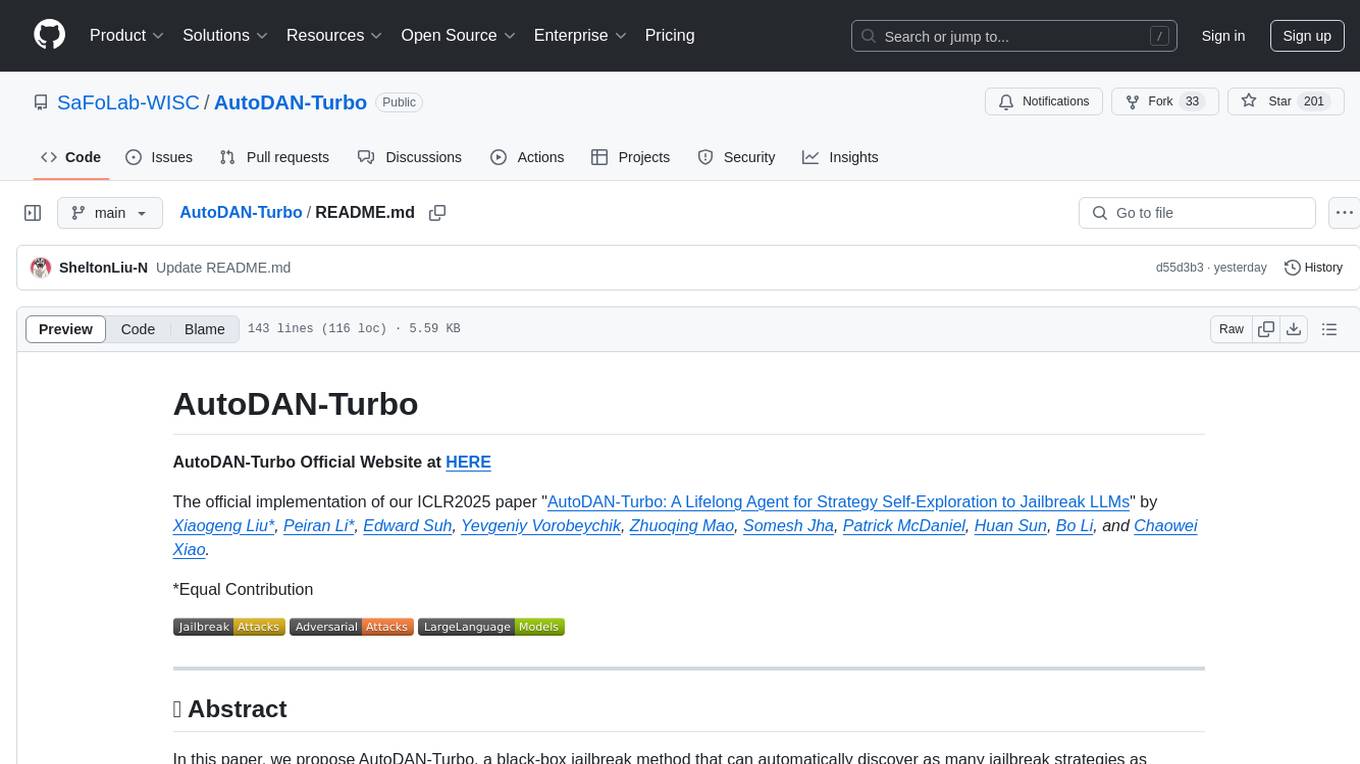Select the Code view toggle
The height and width of the screenshot is (764, 1360).
pyautogui.click(x=138, y=329)
